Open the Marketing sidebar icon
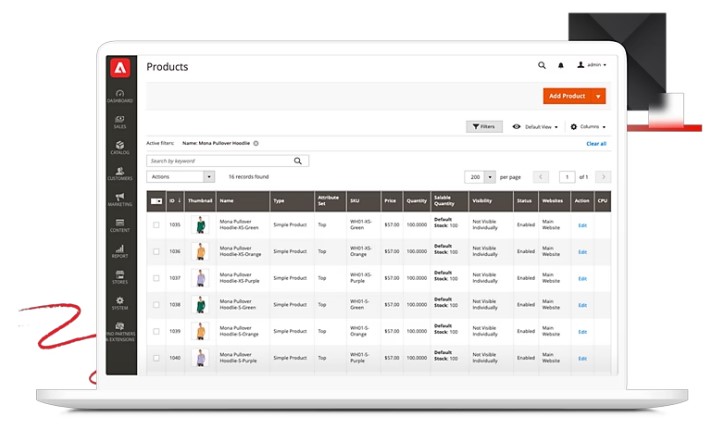713x427 pixels. 120,199
